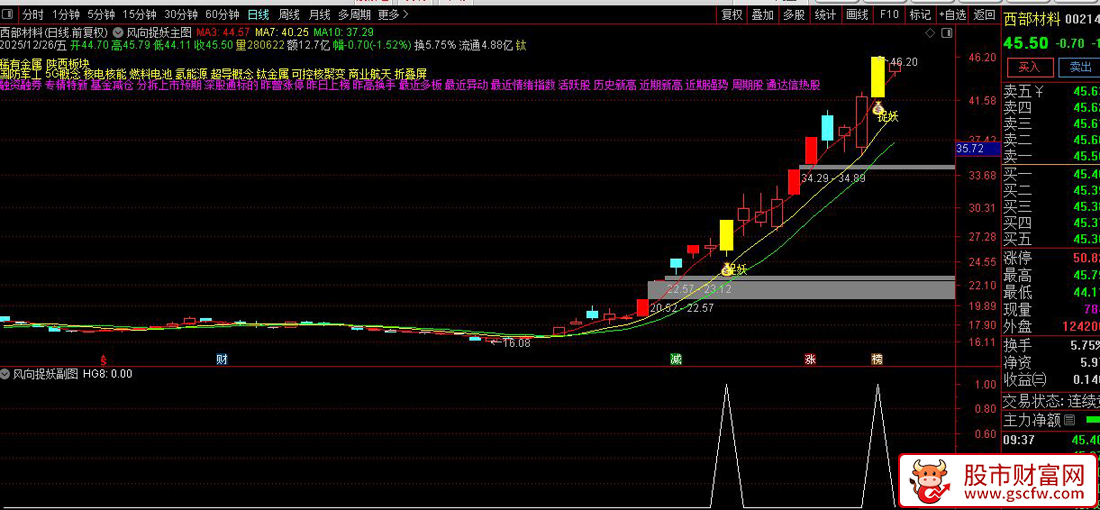Select the 月线 monthly tab
The height and width of the screenshot is (510, 1100).
[319, 14]
